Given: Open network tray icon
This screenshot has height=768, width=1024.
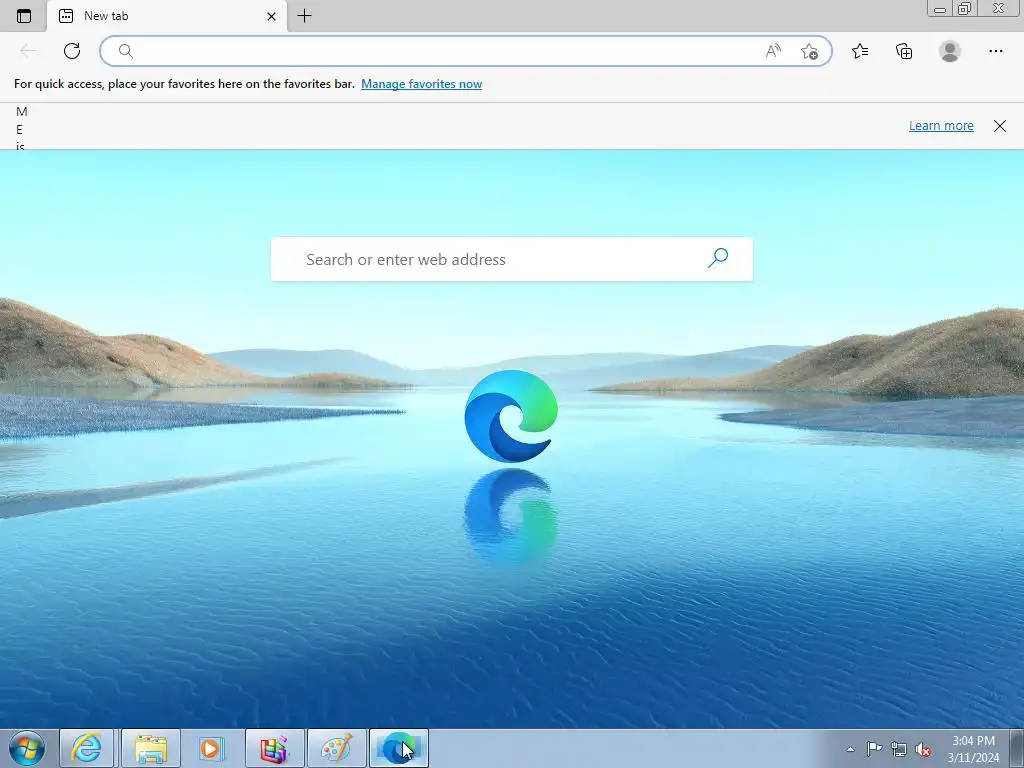Looking at the screenshot, I should pyautogui.click(x=899, y=749).
